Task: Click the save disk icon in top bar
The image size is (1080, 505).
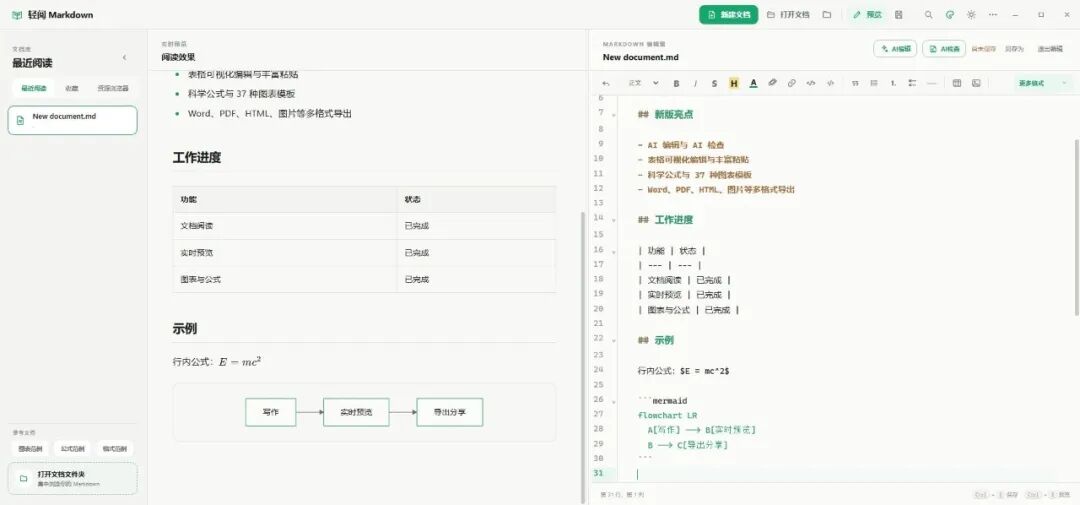Action: tap(898, 14)
